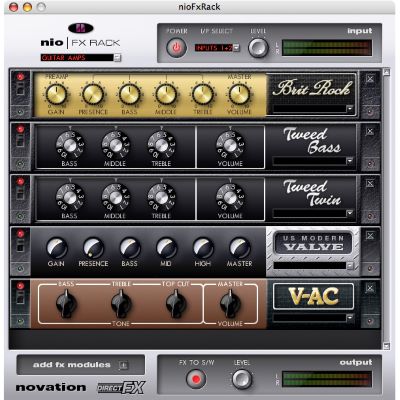This screenshot has height=400, width=400.
Task: Click Tweed Twin module Volume knob
Action: click(x=230, y=198)
